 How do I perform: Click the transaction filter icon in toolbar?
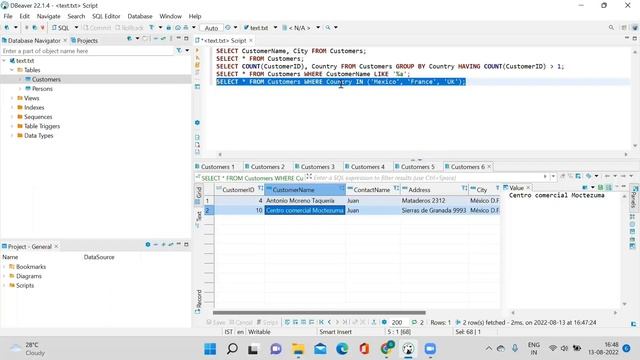click(x=151, y=28)
